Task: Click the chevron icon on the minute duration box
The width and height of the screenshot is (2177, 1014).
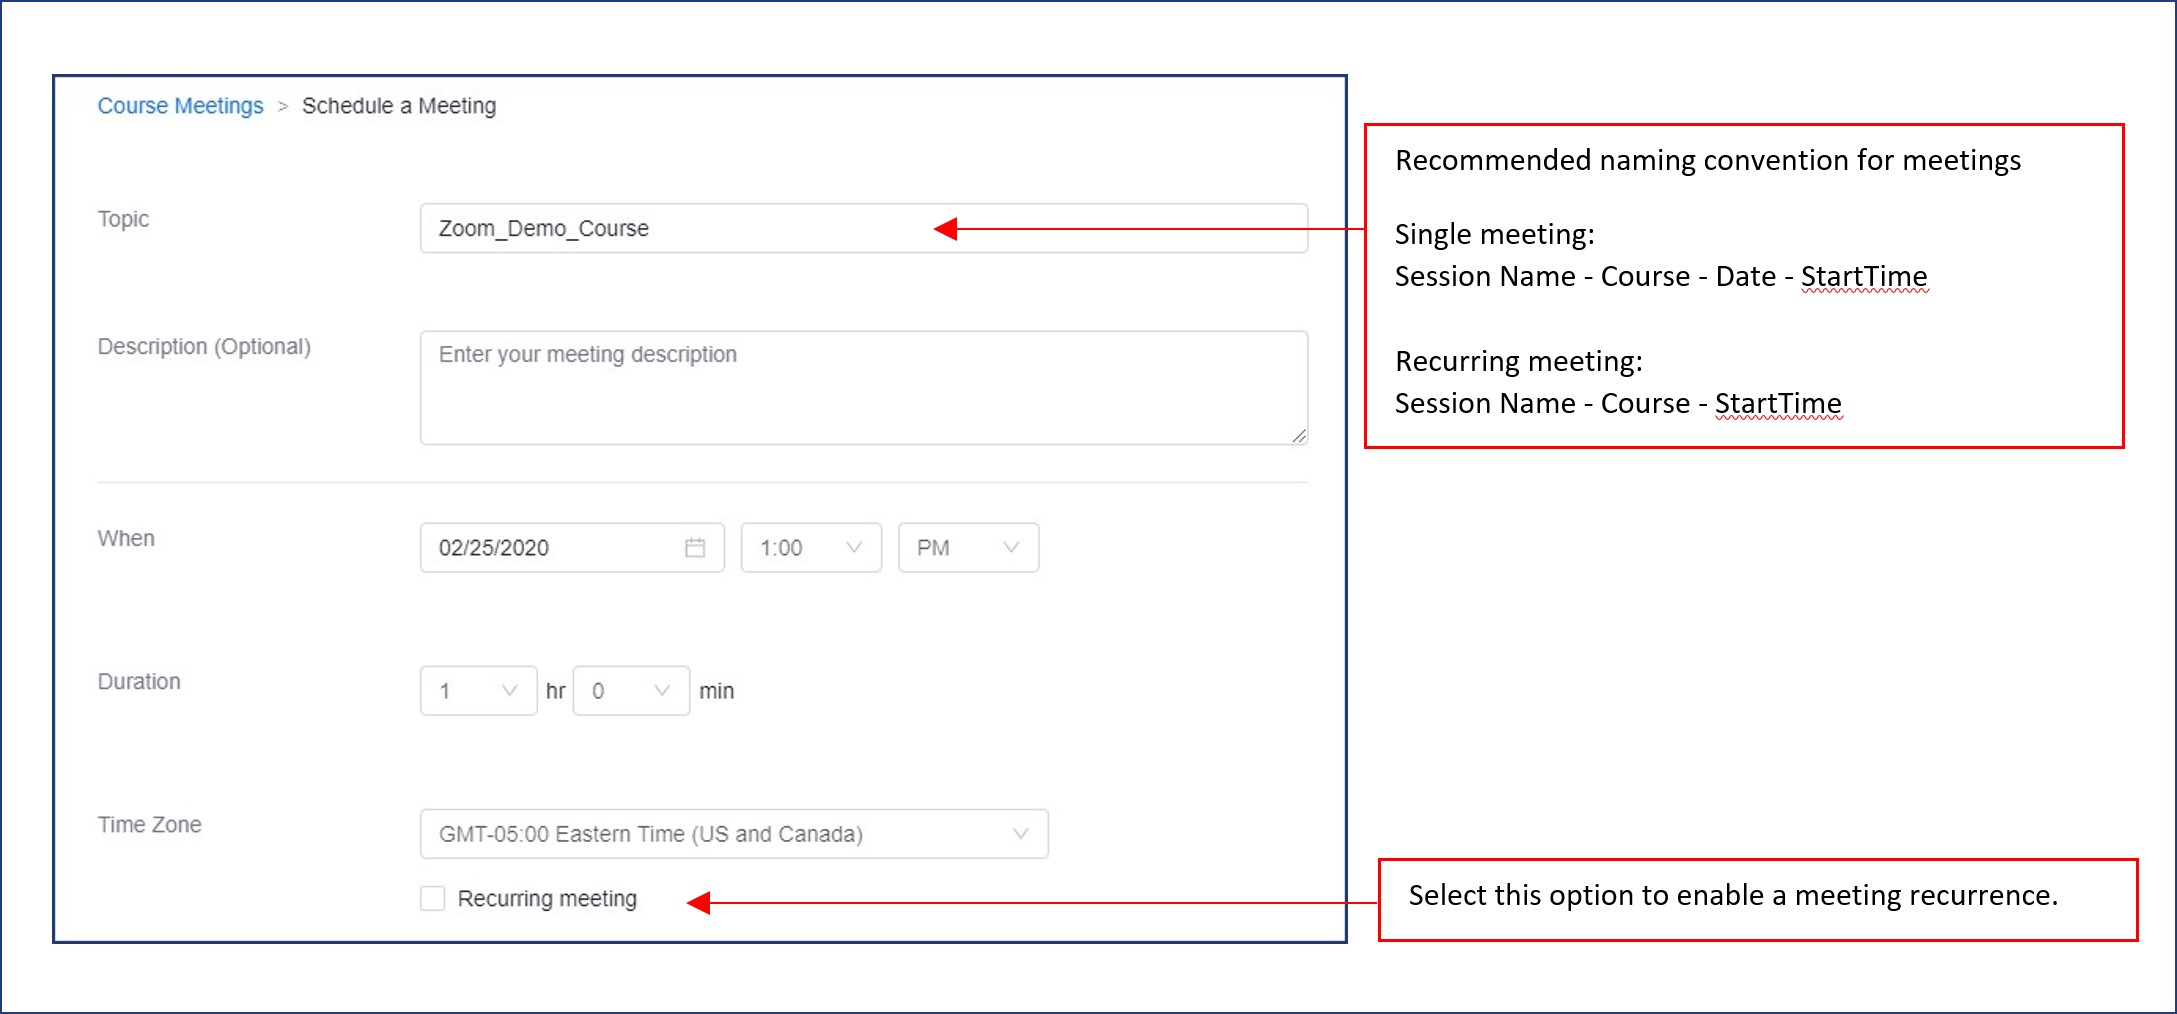Action: pyautogui.click(x=661, y=690)
